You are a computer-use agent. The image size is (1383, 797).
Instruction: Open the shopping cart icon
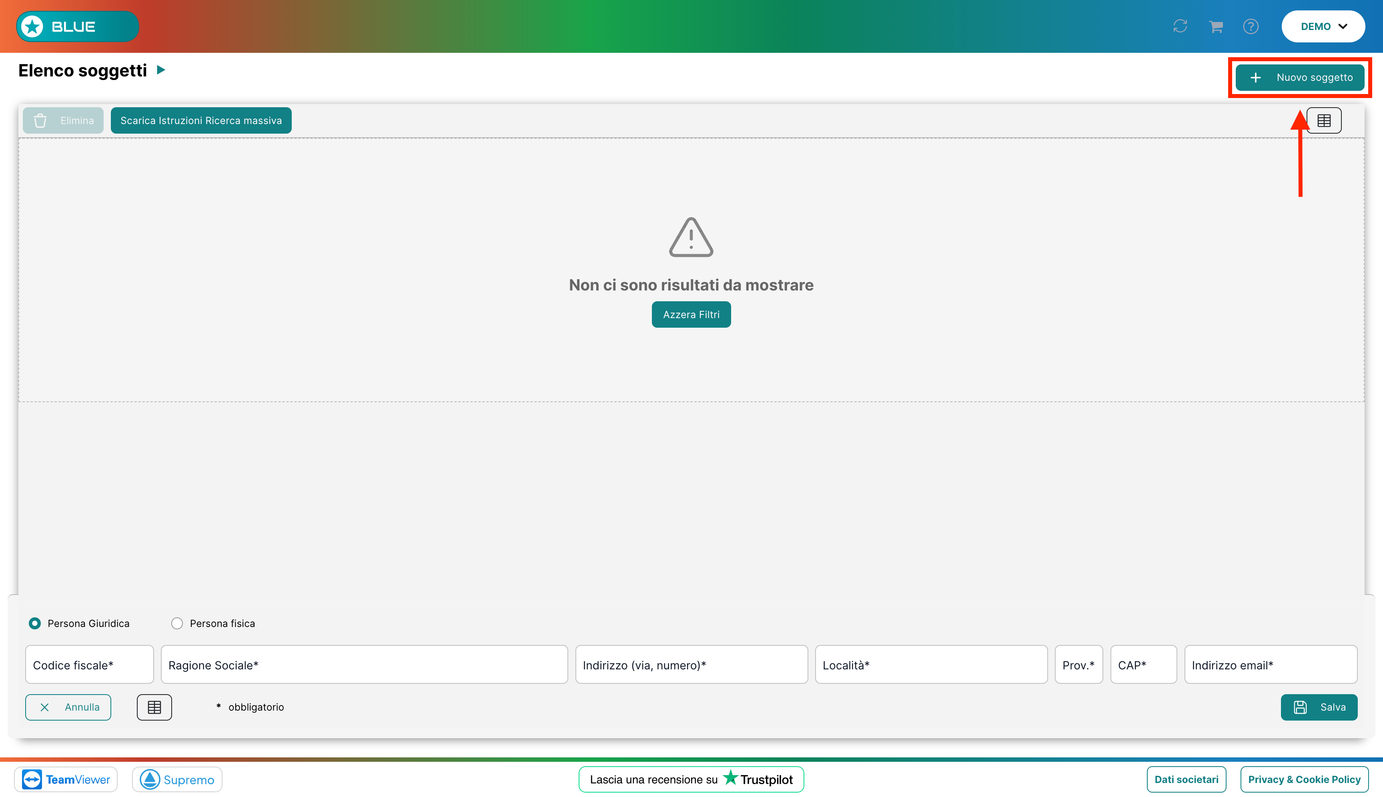point(1216,26)
